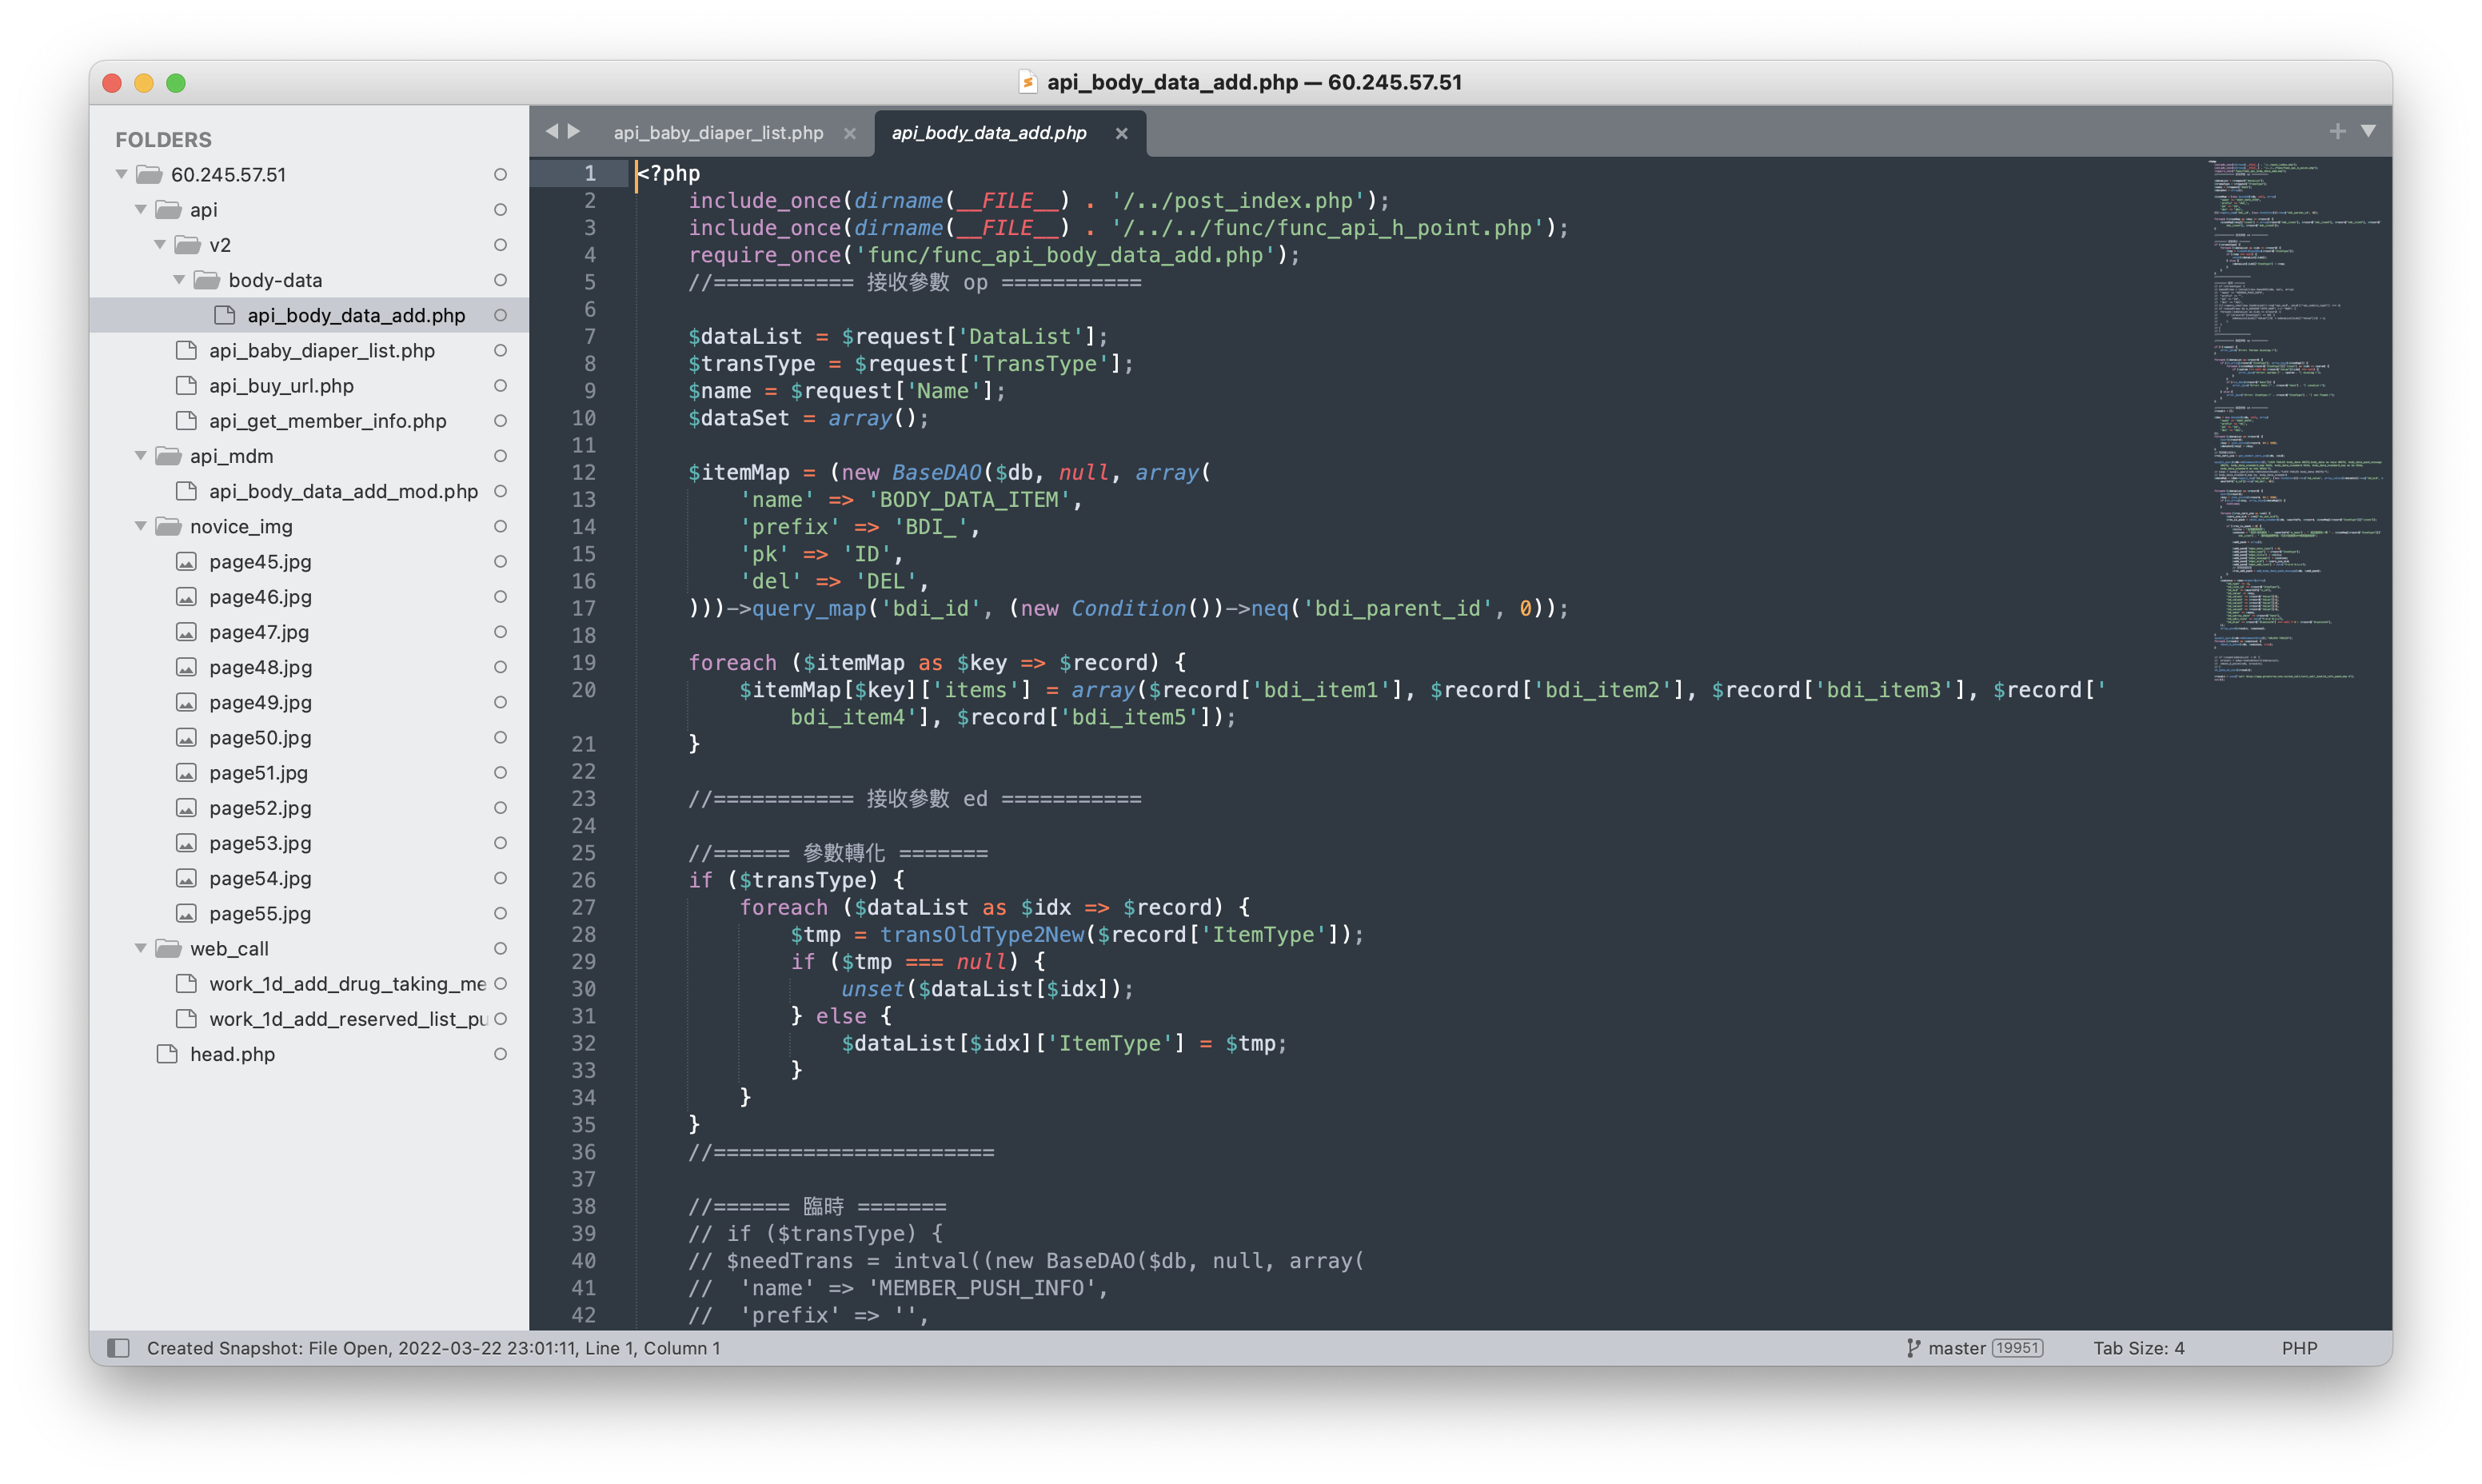
Task: Open page45.jpg image file
Action: point(260,562)
